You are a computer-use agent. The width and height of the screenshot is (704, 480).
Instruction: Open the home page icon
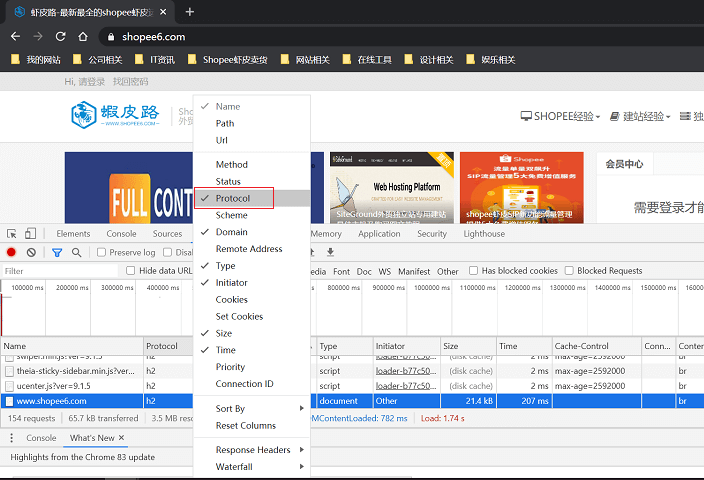83,37
